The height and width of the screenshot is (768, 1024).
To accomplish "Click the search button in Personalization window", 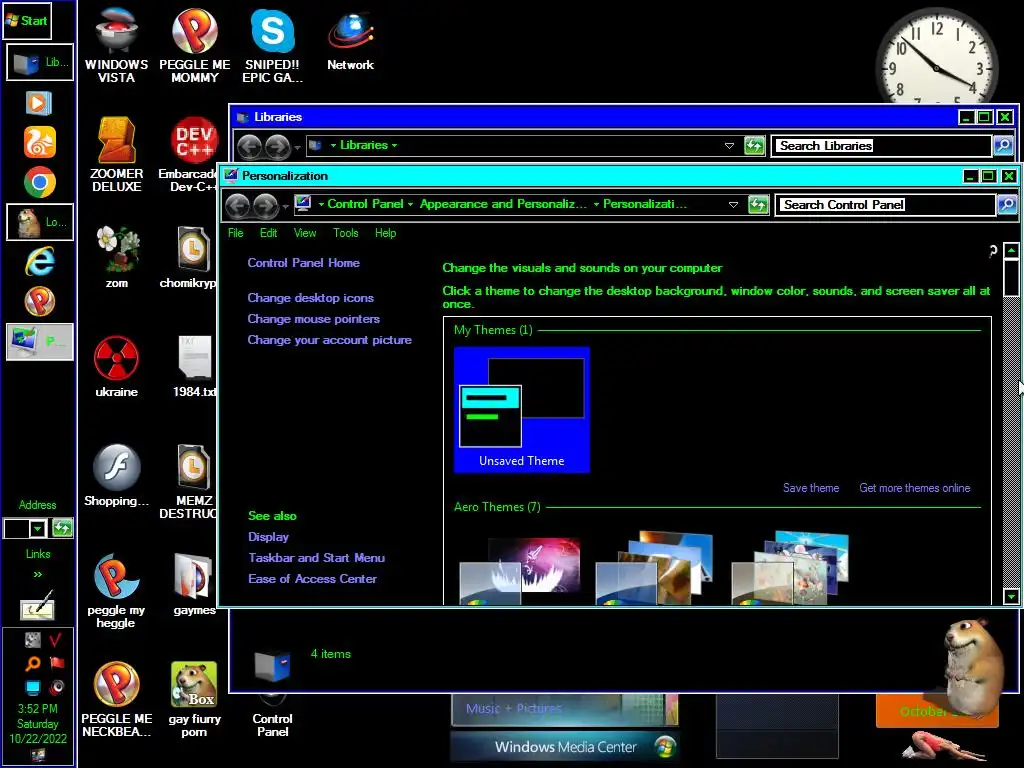I will point(1007,204).
